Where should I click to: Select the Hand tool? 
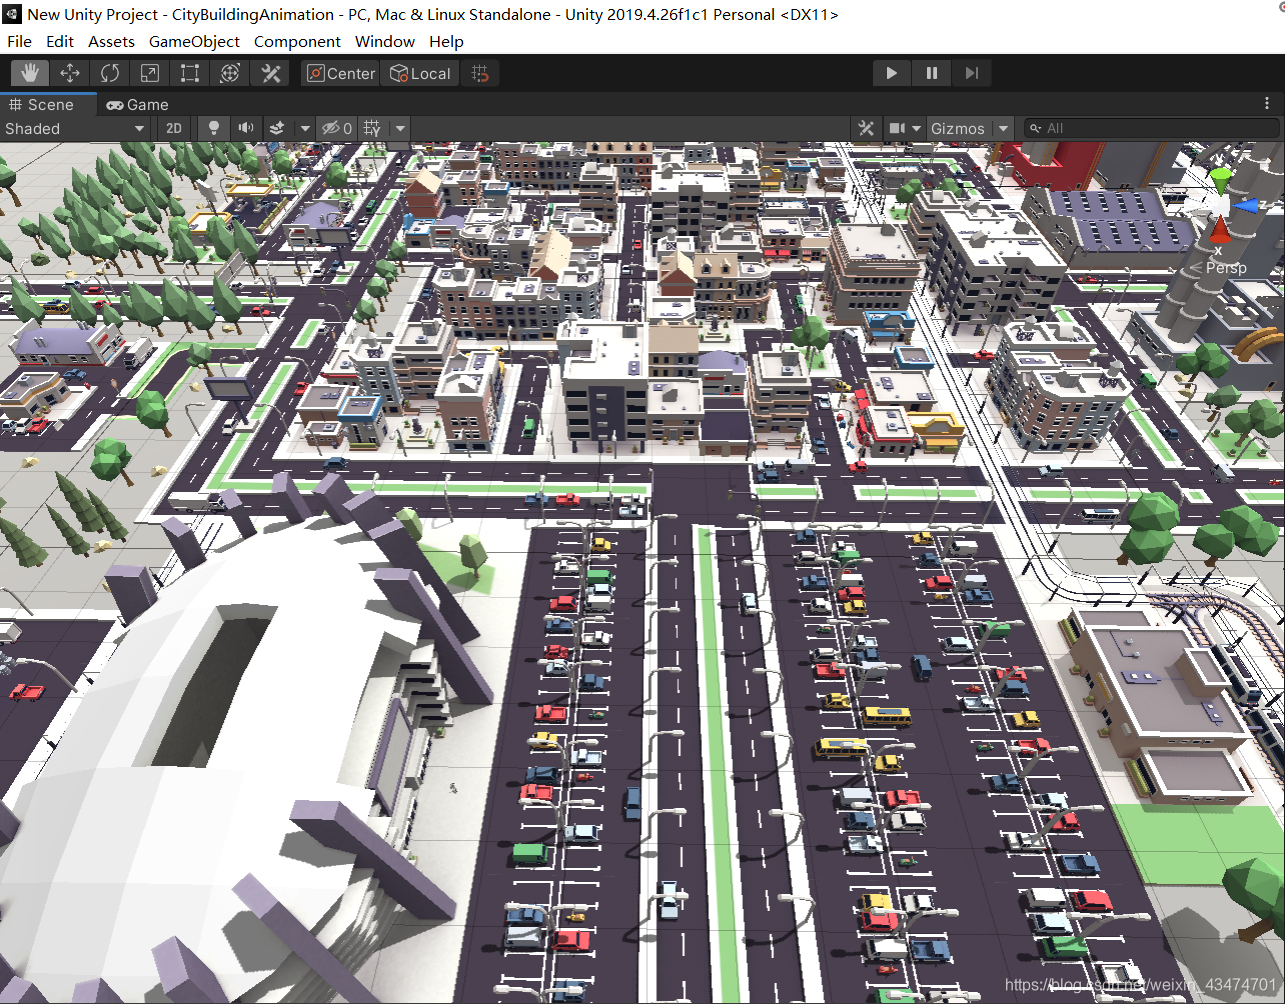(x=30, y=73)
